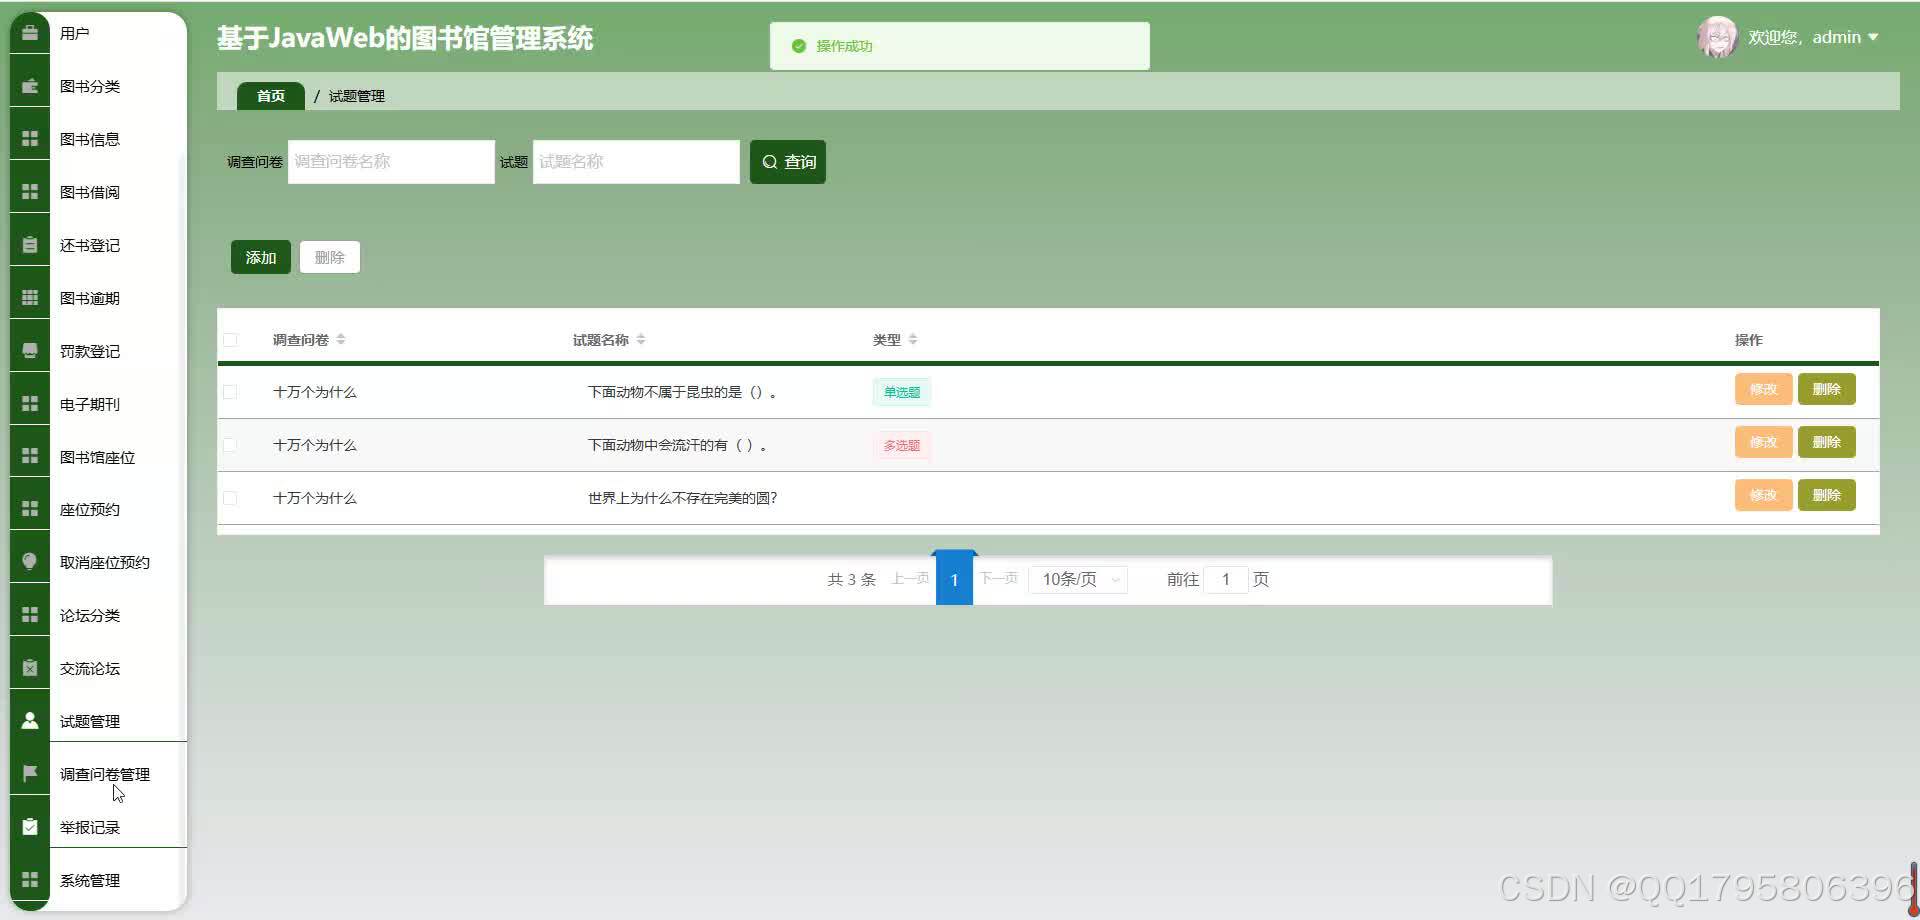Open the 10条/页 page size dropdown

coord(1078,579)
